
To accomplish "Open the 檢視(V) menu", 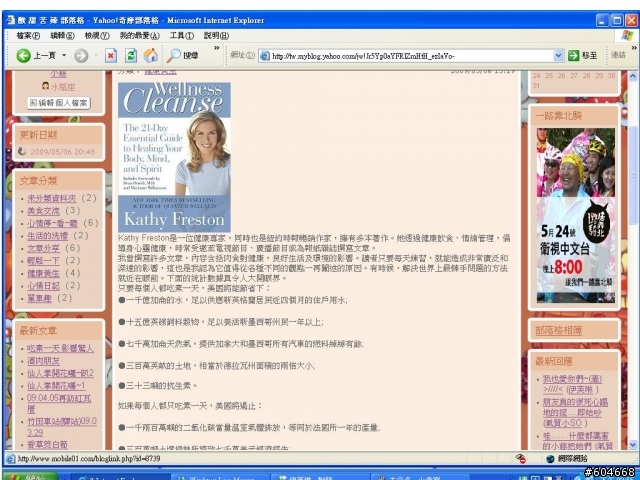I will [x=97, y=36].
